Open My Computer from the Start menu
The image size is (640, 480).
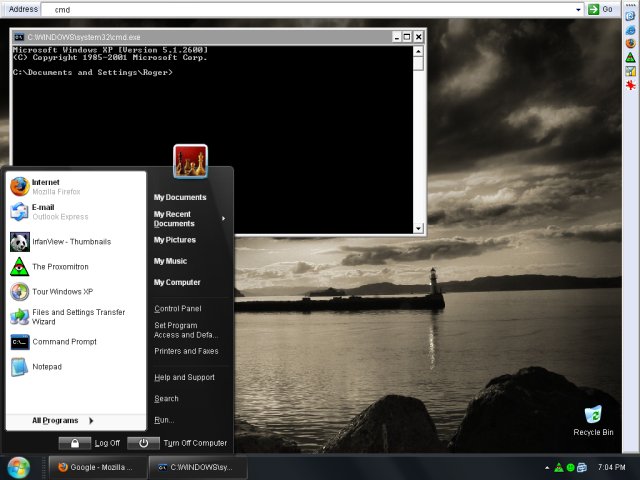pos(177,282)
